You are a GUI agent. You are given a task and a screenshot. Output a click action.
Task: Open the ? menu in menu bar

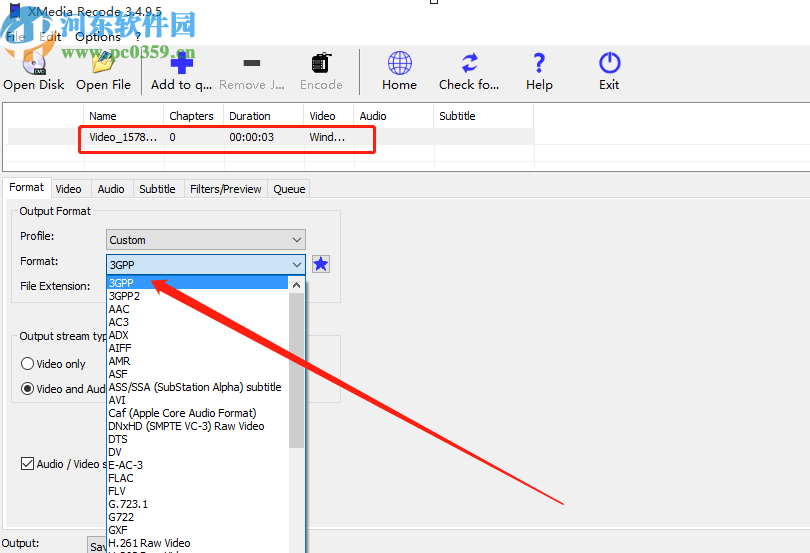pyautogui.click(x=138, y=37)
